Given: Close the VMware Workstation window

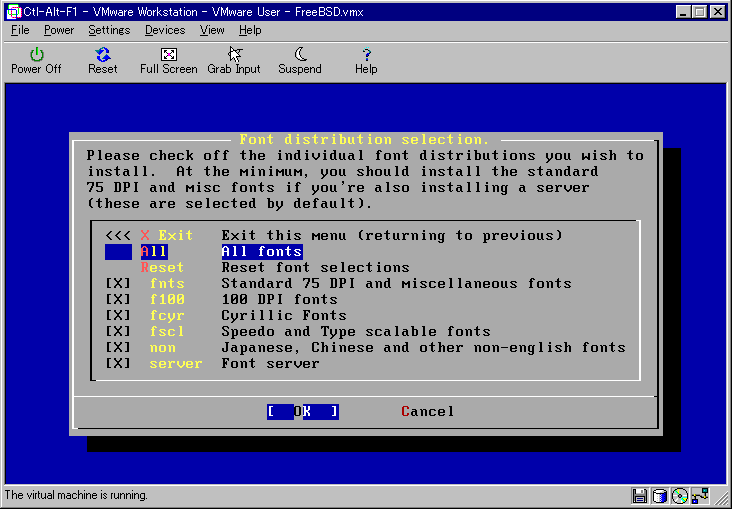Looking at the screenshot, I should (718, 12).
